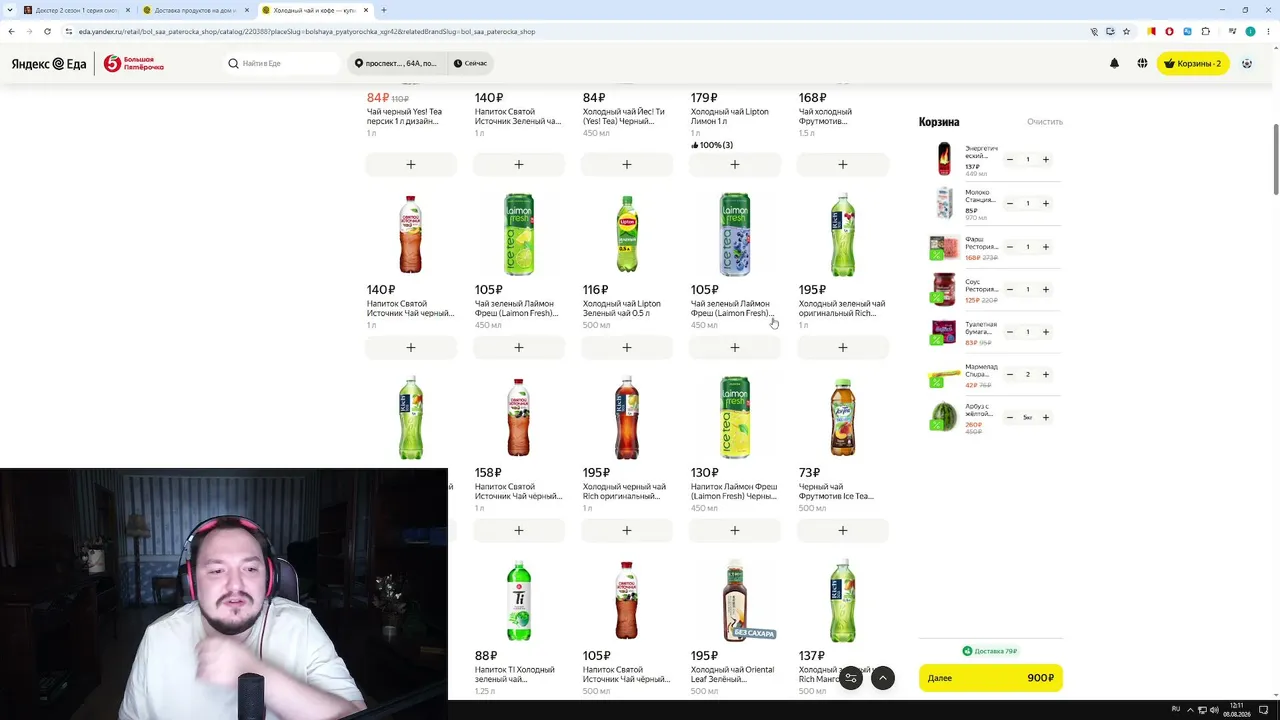Open the Большая Пятёрочка store logo
This screenshot has width=1280, height=720.
tap(134, 64)
